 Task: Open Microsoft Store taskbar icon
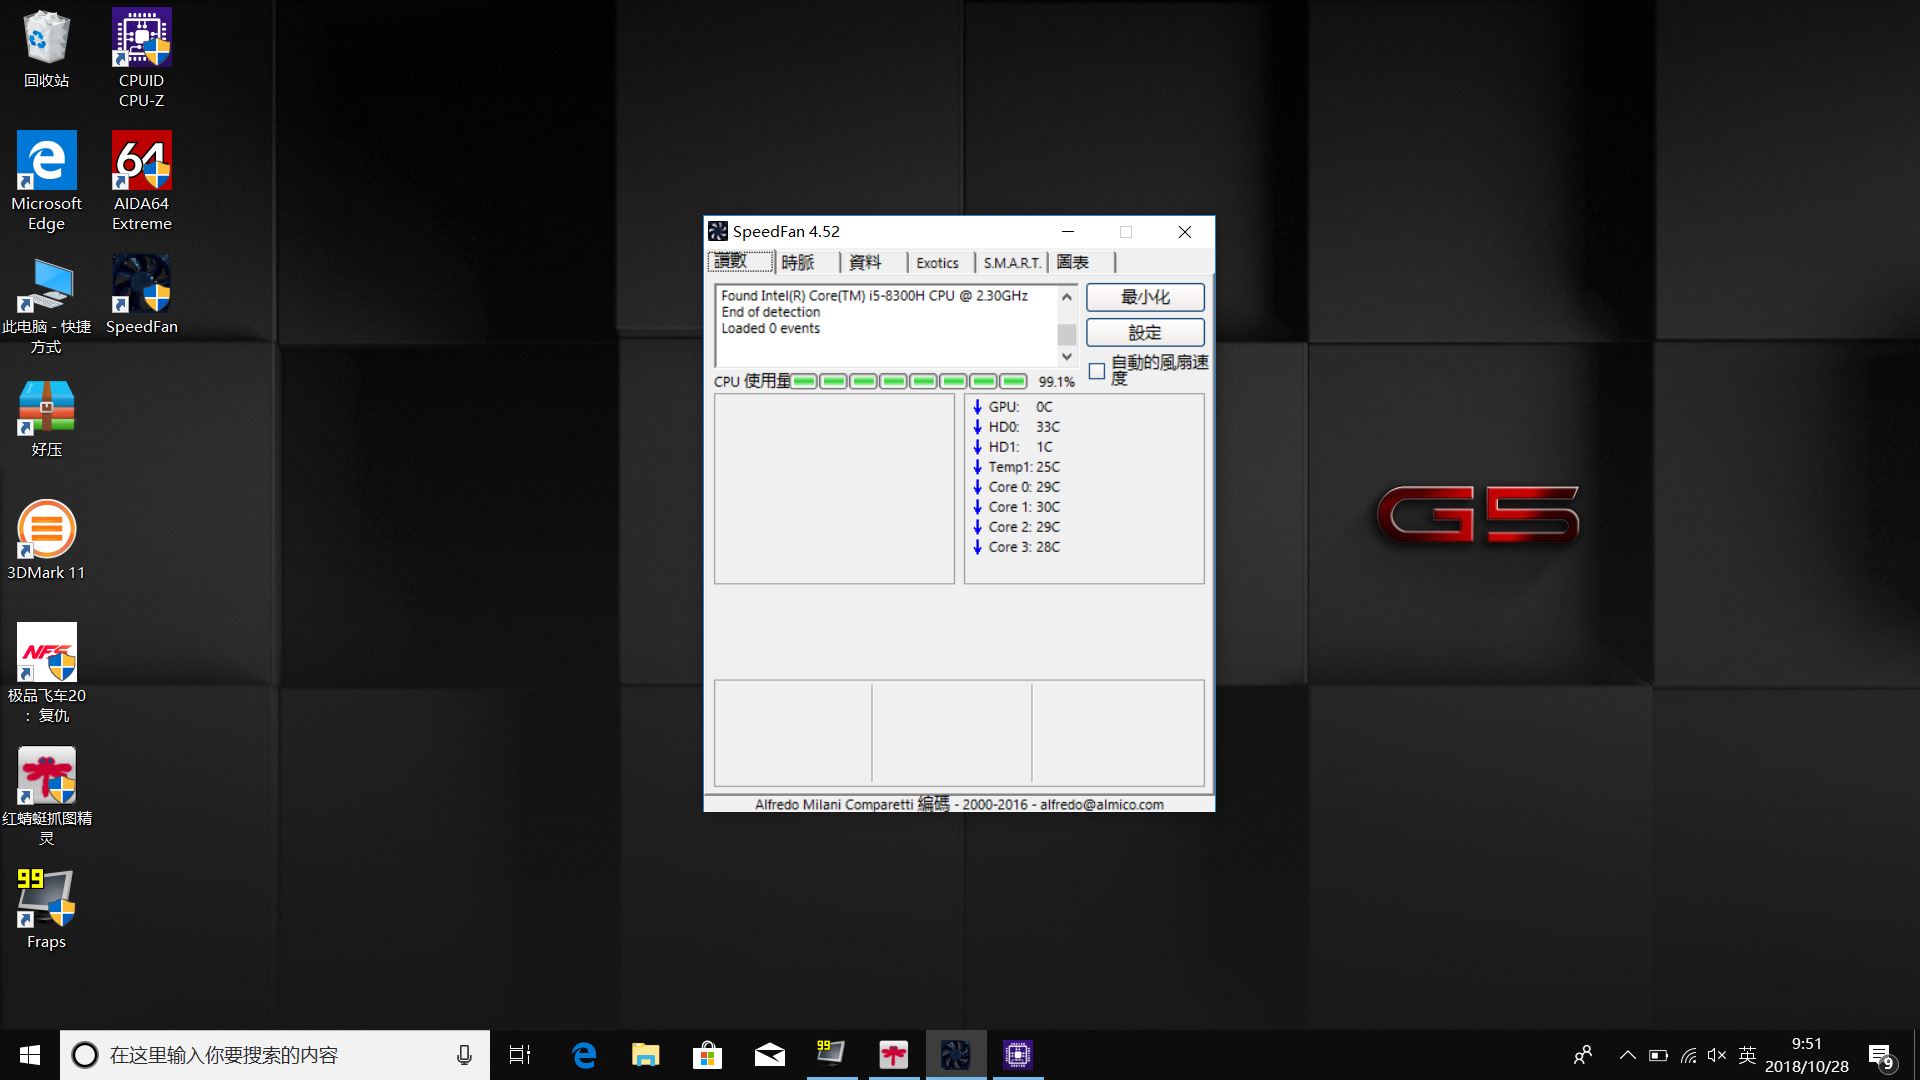click(x=707, y=1054)
